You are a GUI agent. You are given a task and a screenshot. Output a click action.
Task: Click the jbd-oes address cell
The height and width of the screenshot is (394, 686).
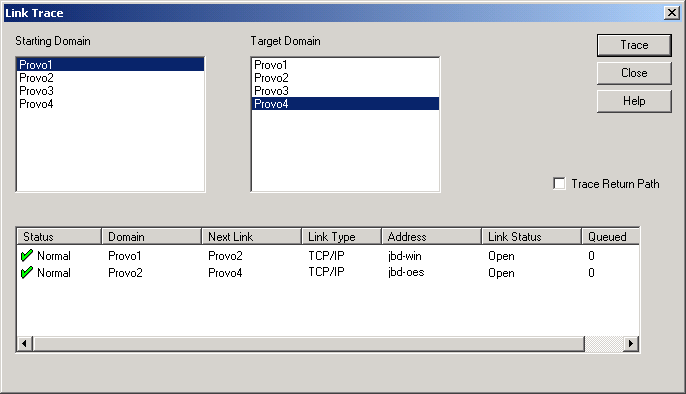coord(406,272)
